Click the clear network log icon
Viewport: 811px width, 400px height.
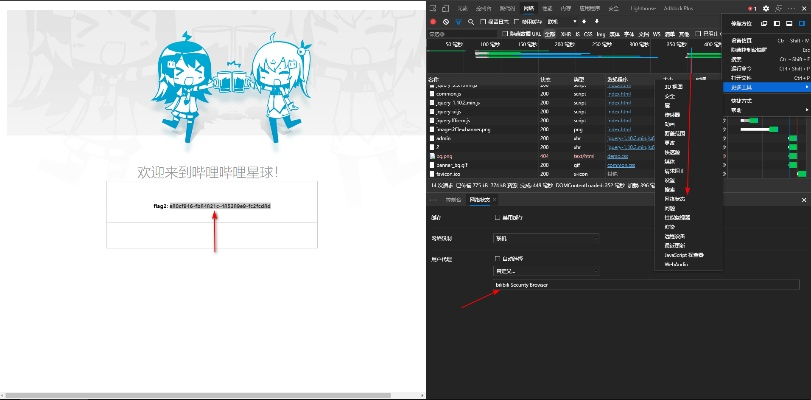[446, 22]
